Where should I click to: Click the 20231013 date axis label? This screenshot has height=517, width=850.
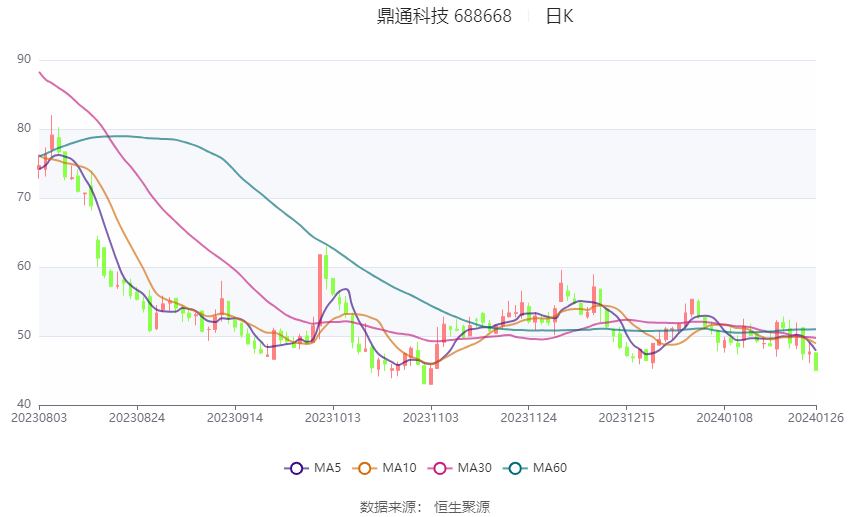[333, 418]
